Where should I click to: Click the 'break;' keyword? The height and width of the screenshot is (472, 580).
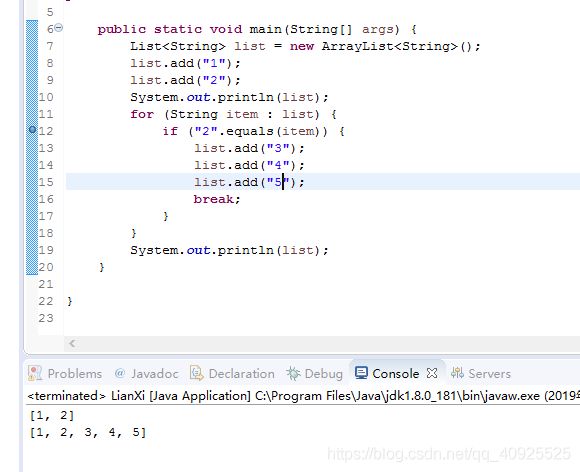pyautogui.click(x=217, y=199)
